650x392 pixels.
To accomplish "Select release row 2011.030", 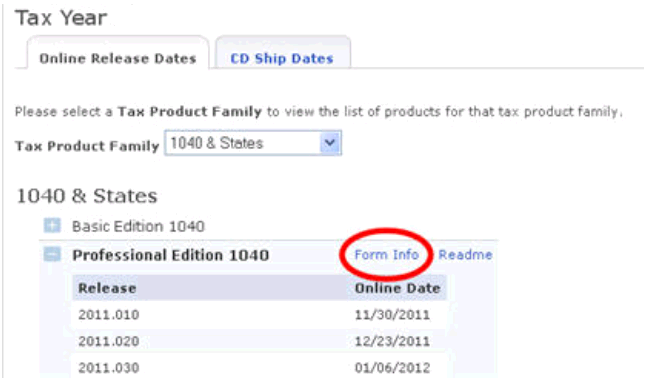I will [x=260, y=367].
